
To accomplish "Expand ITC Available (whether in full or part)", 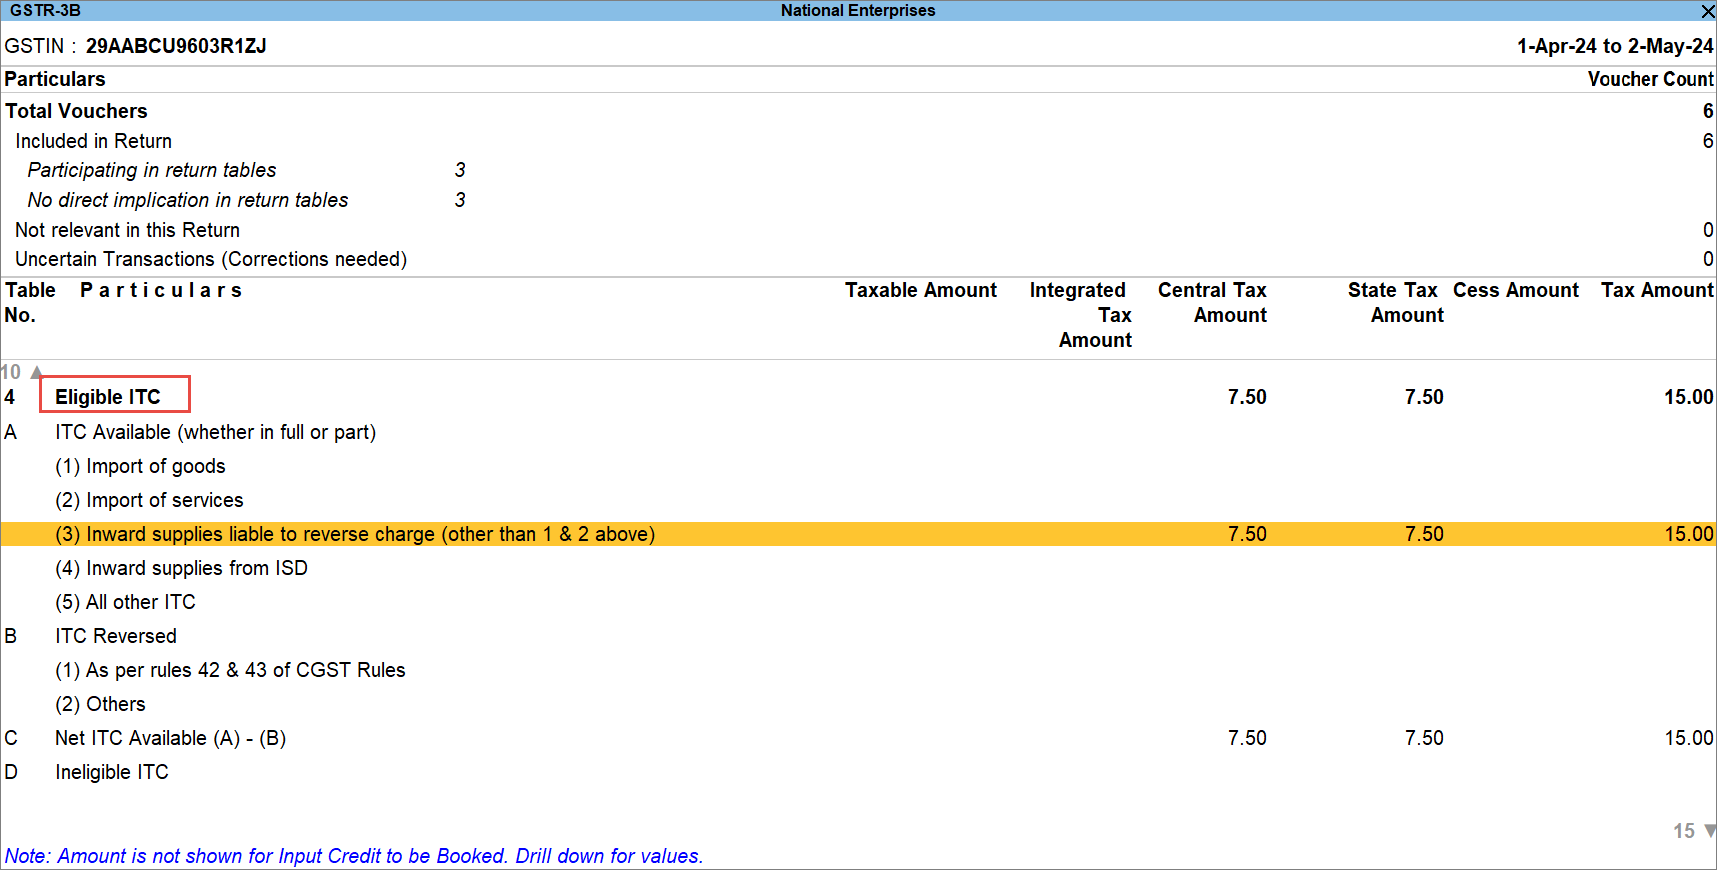I will point(215,432).
